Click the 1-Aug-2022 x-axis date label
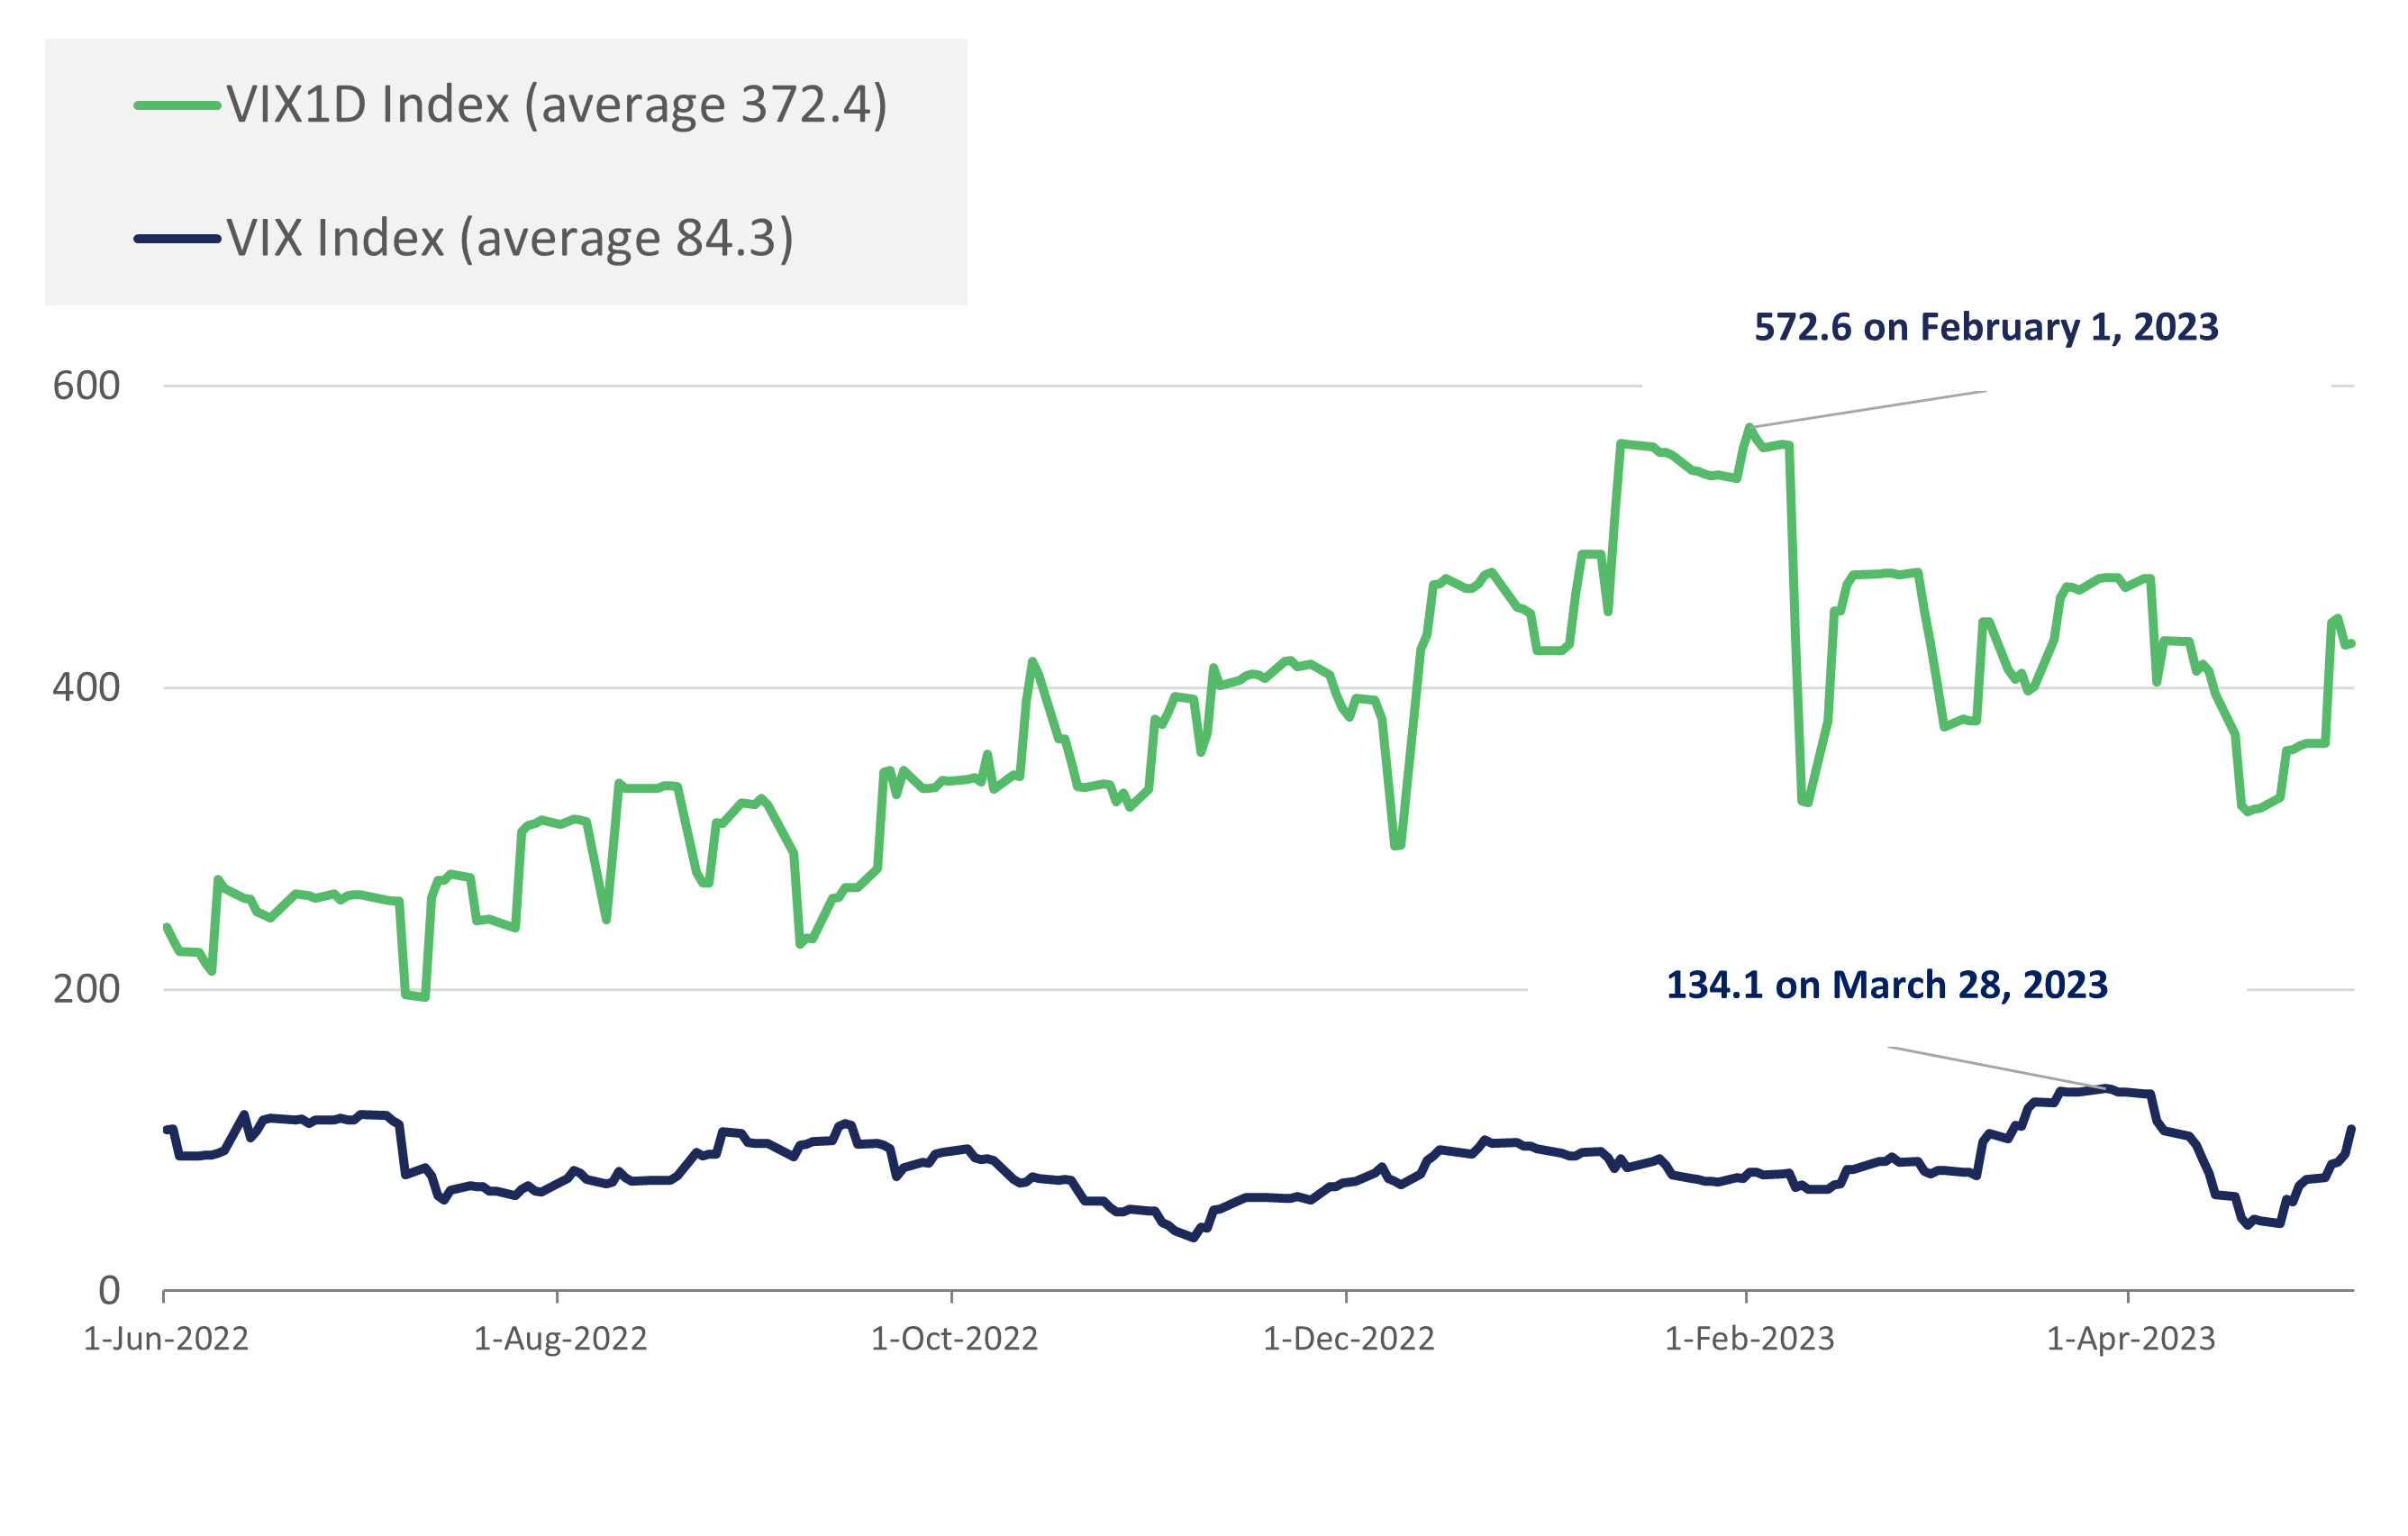2408x1536 pixels. tap(560, 1339)
